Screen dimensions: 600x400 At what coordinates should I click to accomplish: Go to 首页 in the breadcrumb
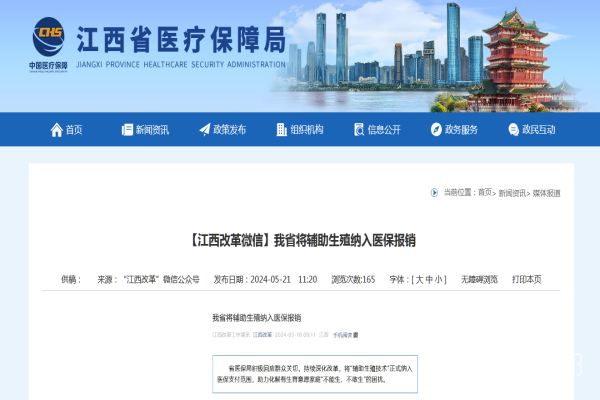click(x=485, y=192)
